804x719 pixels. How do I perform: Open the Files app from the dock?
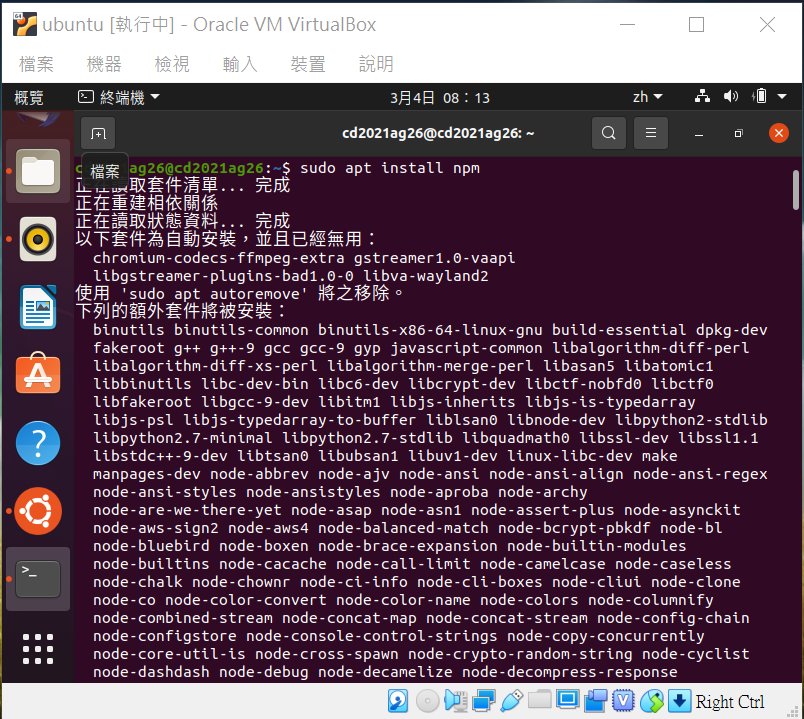[x=38, y=171]
